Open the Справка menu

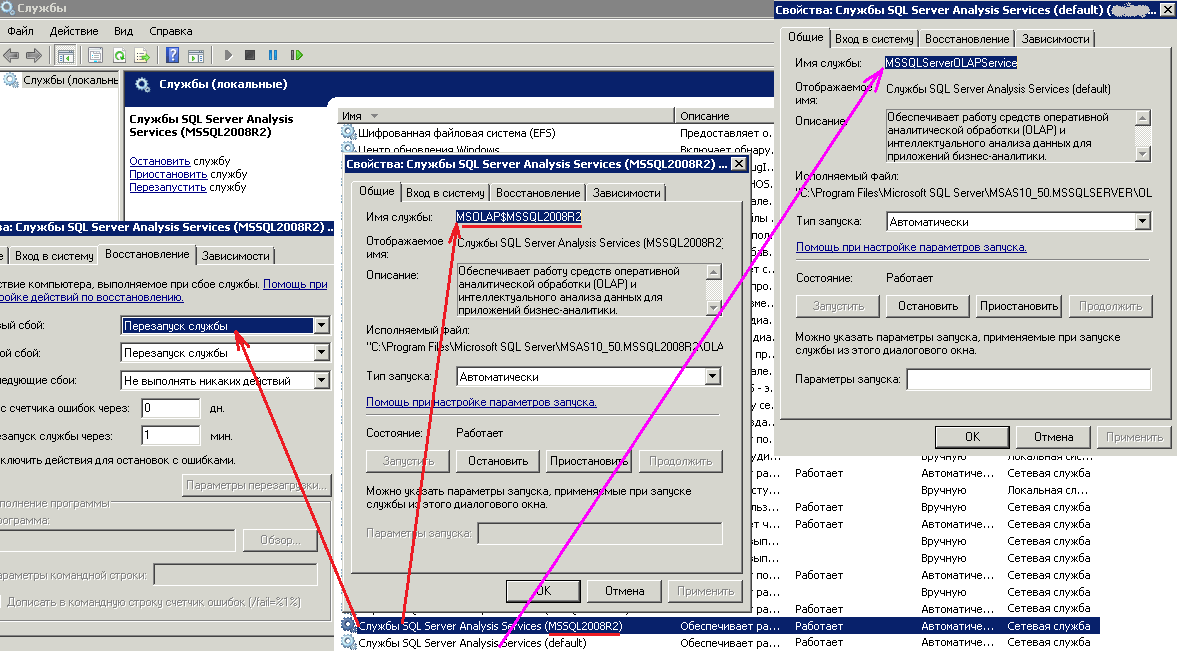(170, 31)
